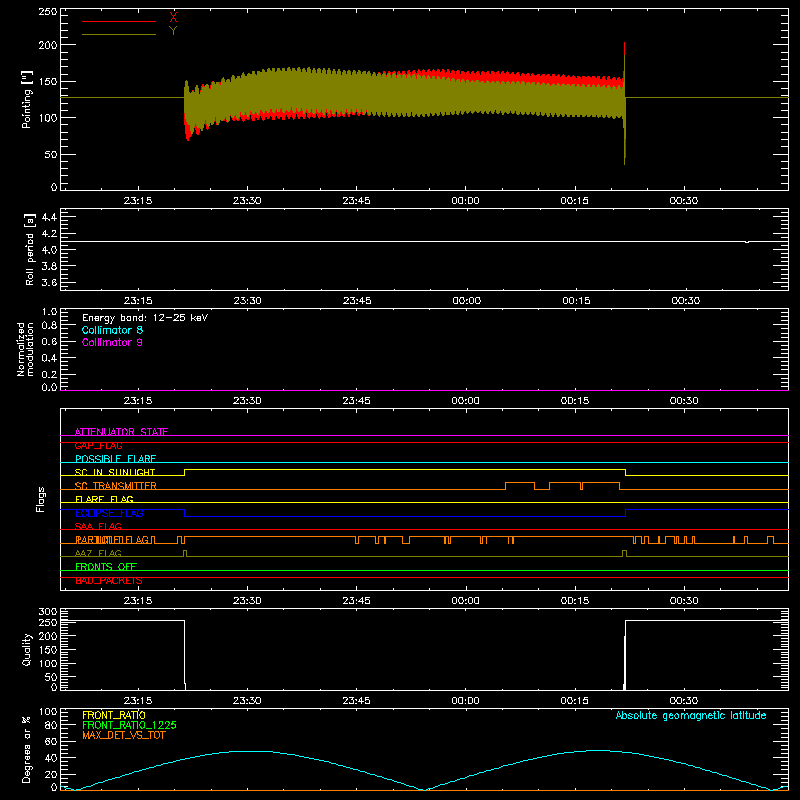This screenshot has height=800, width=800.
Task: Click the 4.4 tick on Roll period axis
Action: pyautogui.click(x=49, y=217)
